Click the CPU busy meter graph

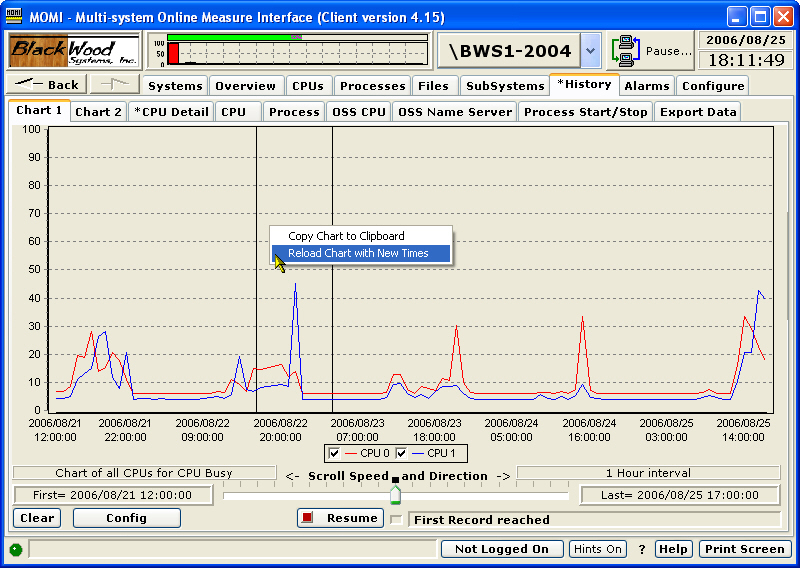pos(289,50)
